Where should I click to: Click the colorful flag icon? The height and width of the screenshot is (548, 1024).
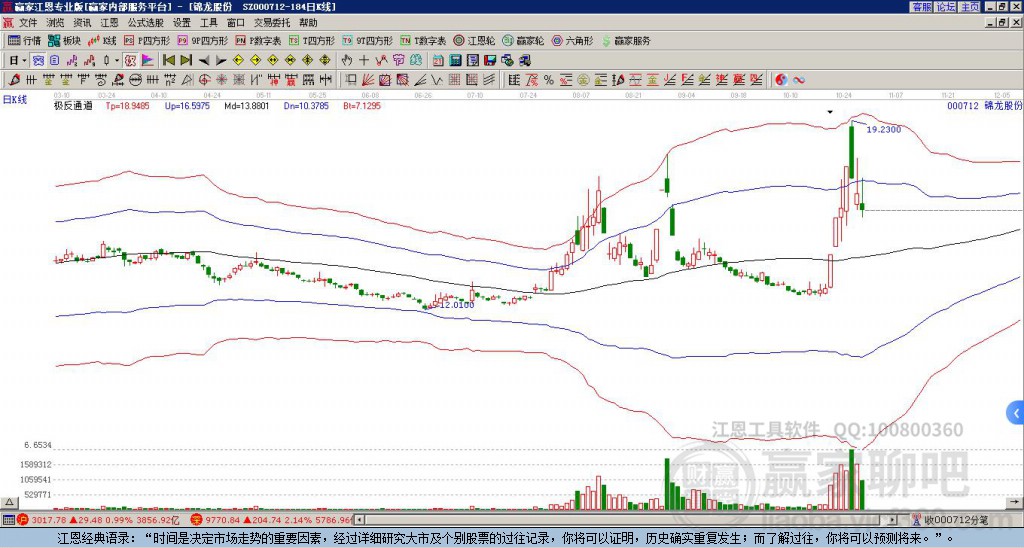[148, 61]
